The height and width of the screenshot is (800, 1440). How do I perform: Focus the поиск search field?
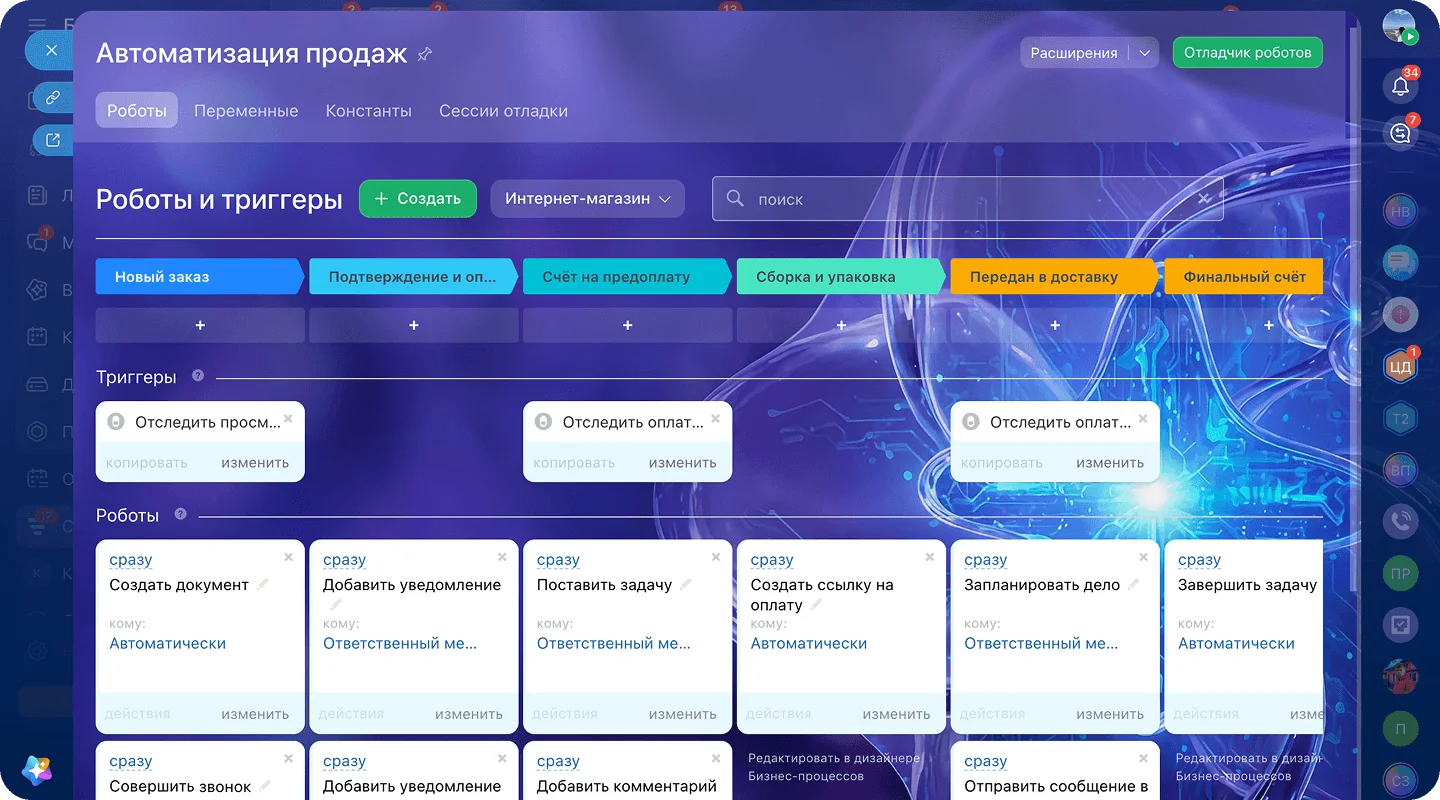click(x=967, y=199)
